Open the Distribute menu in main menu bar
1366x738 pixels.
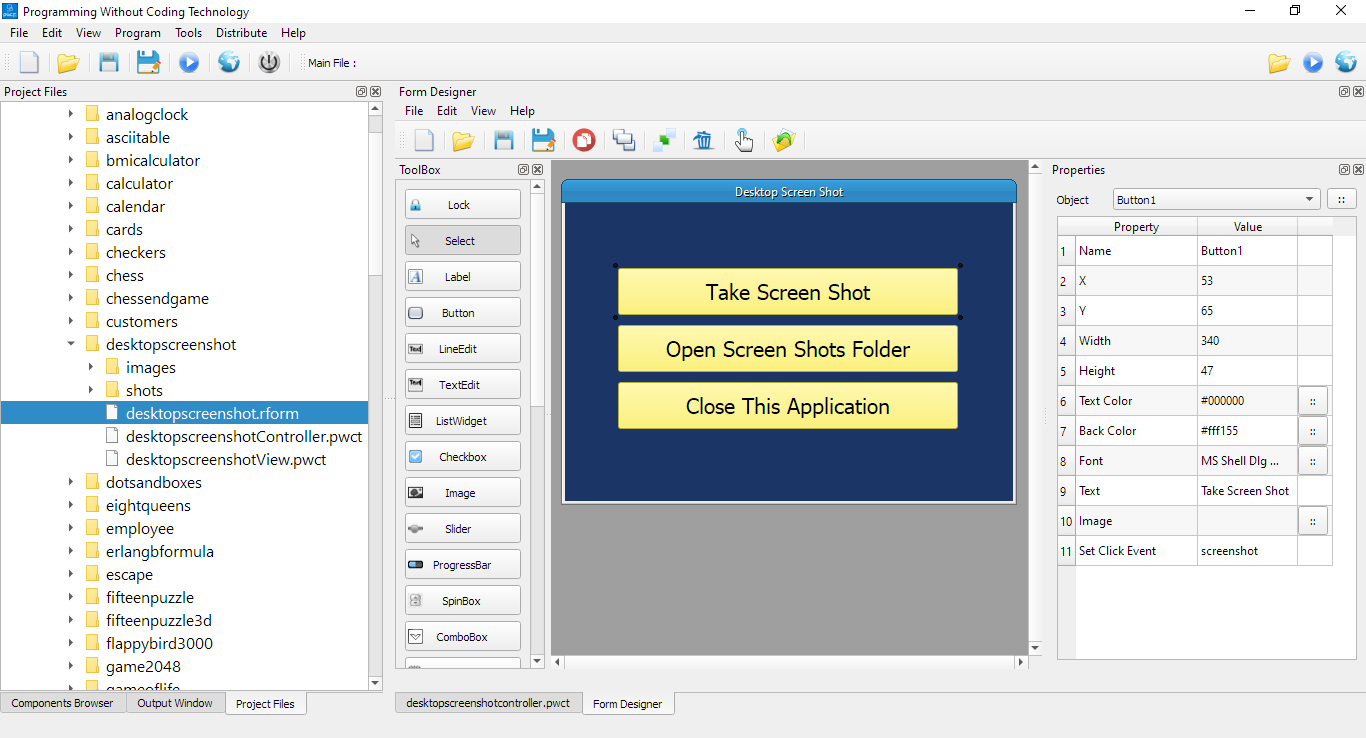click(241, 33)
